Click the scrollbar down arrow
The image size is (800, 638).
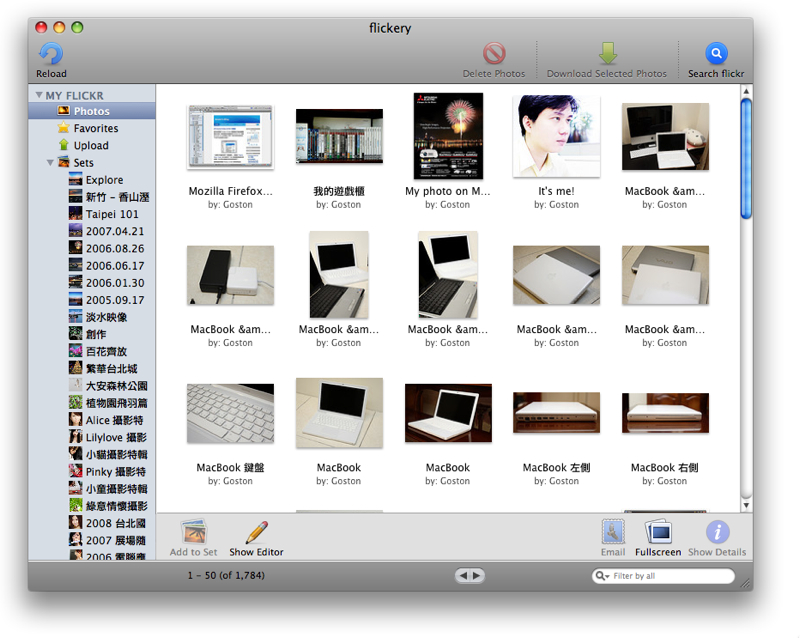pos(746,505)
